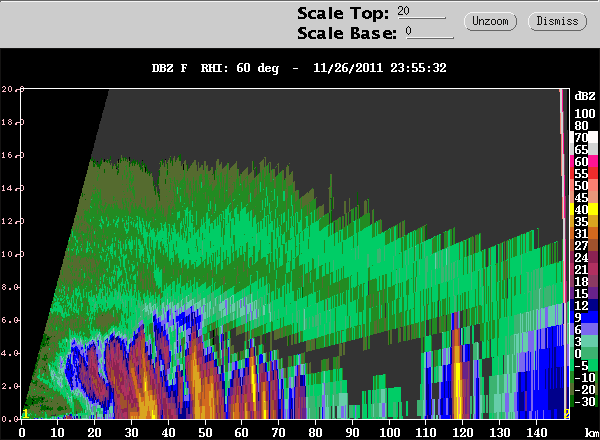Click the dBZ legend heading

[585, 96]
